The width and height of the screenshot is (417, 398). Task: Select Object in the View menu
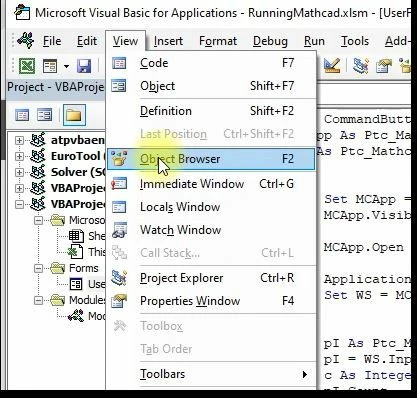coord(211,86)
